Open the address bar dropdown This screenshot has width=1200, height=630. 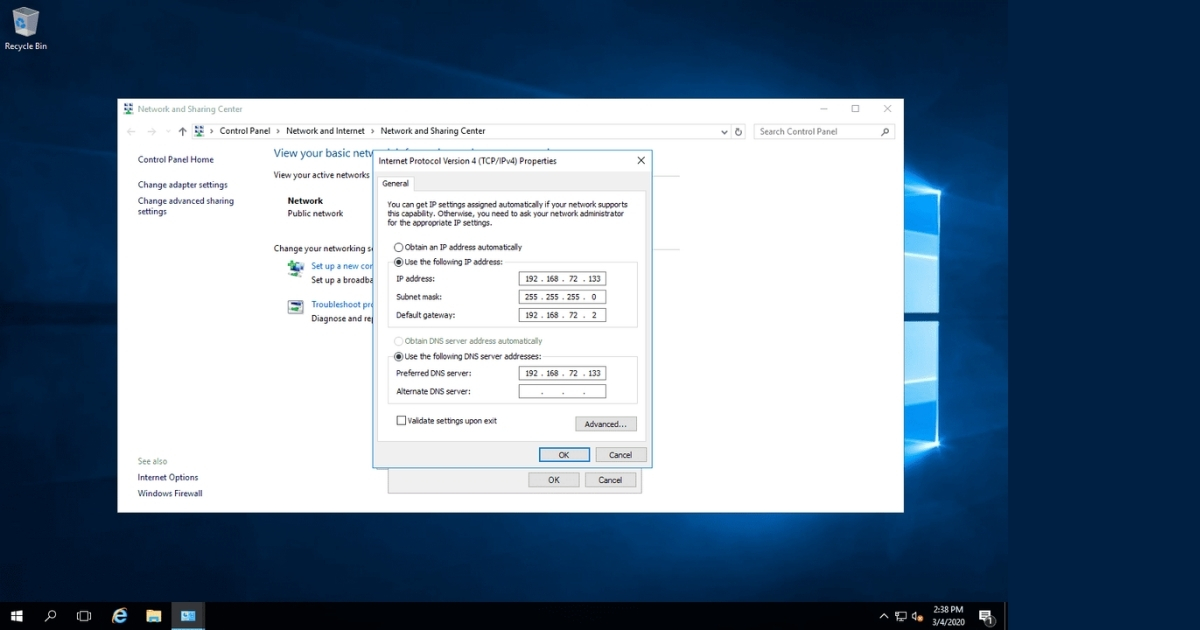click(x=723, y=131)
